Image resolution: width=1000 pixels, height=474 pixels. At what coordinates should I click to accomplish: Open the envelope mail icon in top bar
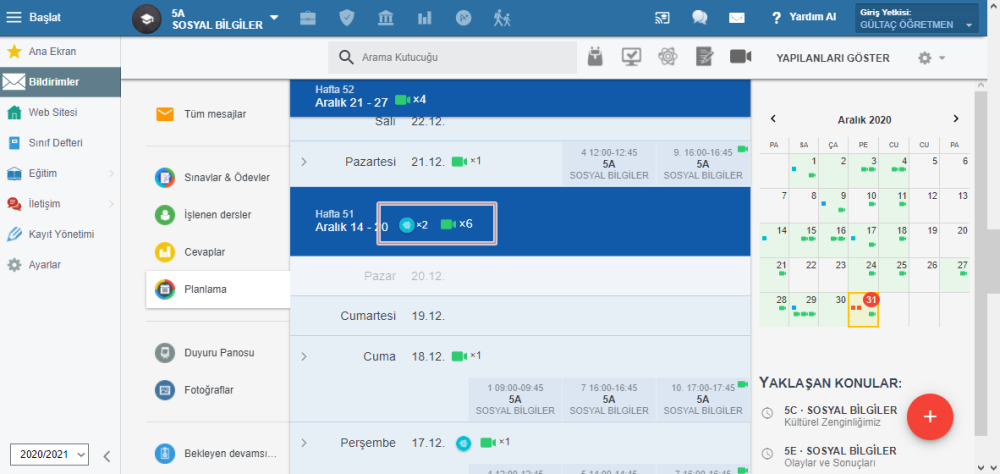737,18
